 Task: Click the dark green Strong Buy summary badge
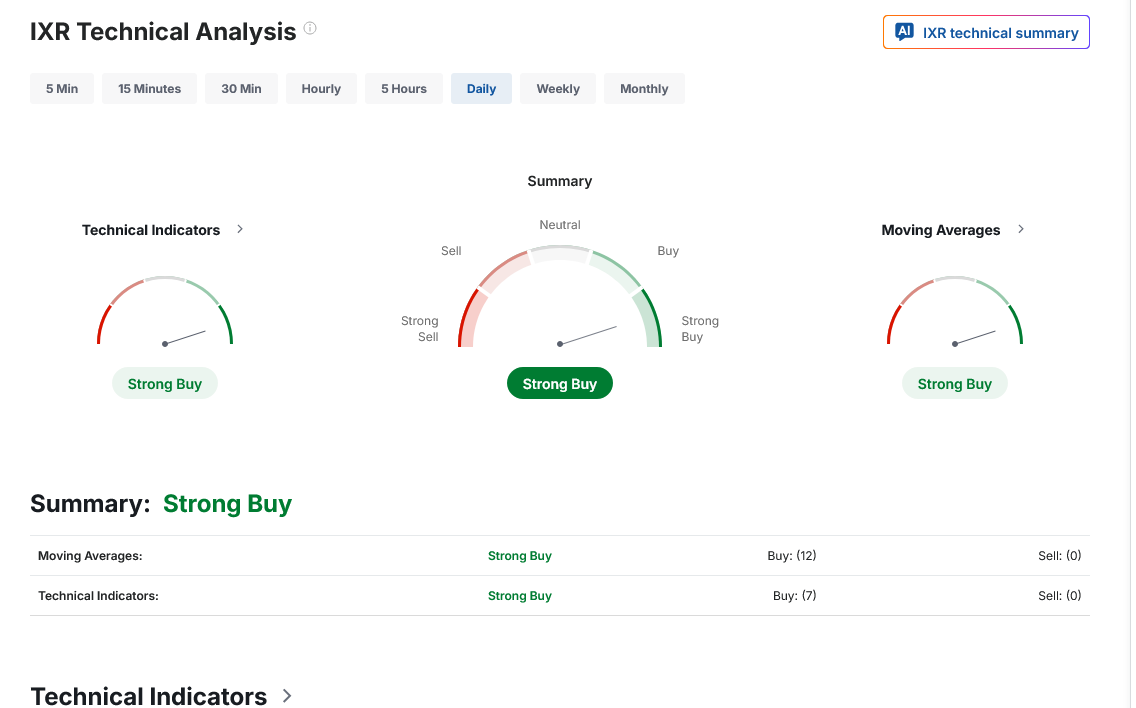(x=559, y=383)
